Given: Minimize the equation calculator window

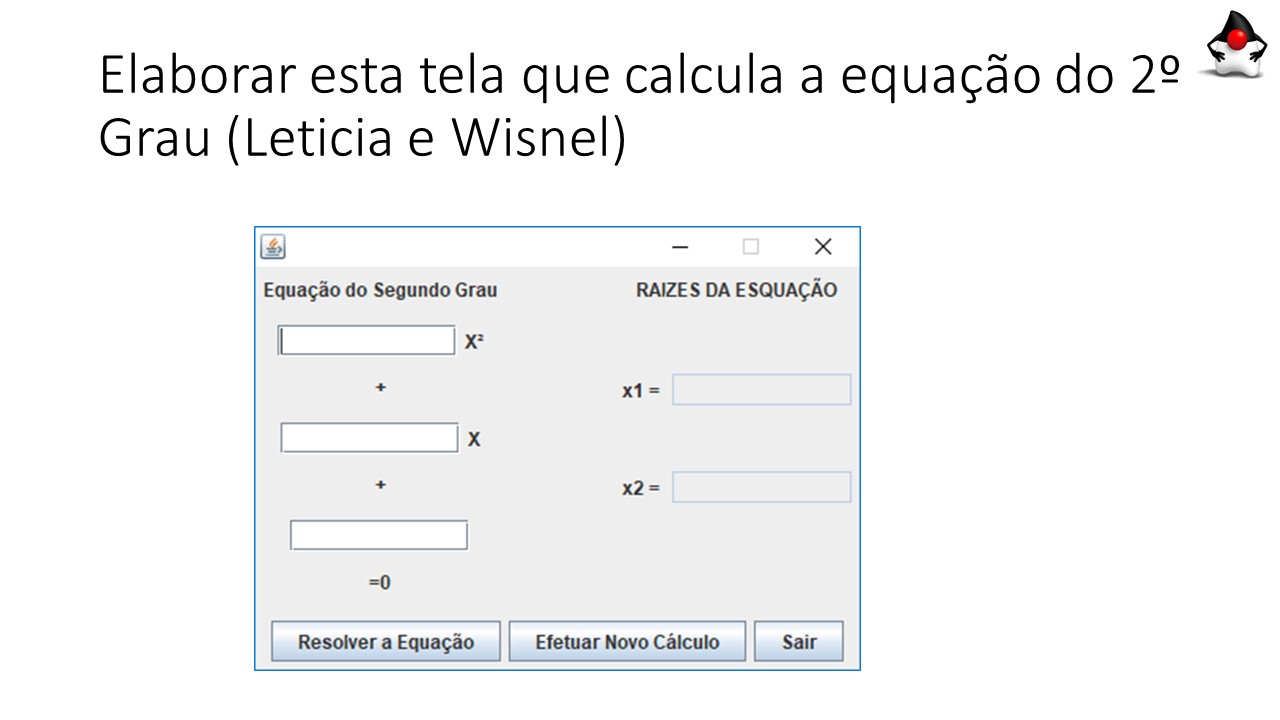Looking at the screenshot, I should tap(680, 247).
